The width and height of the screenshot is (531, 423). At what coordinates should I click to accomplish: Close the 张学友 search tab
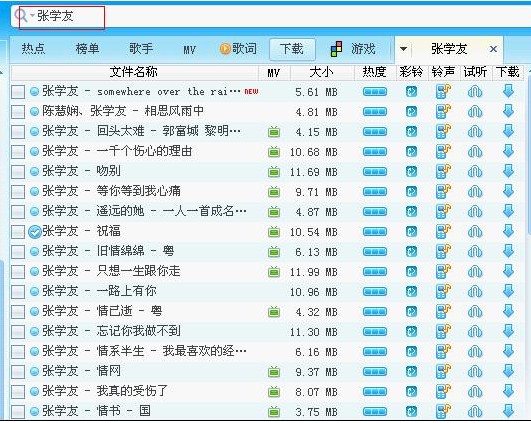pyautogui.click(x=493, y=49)
